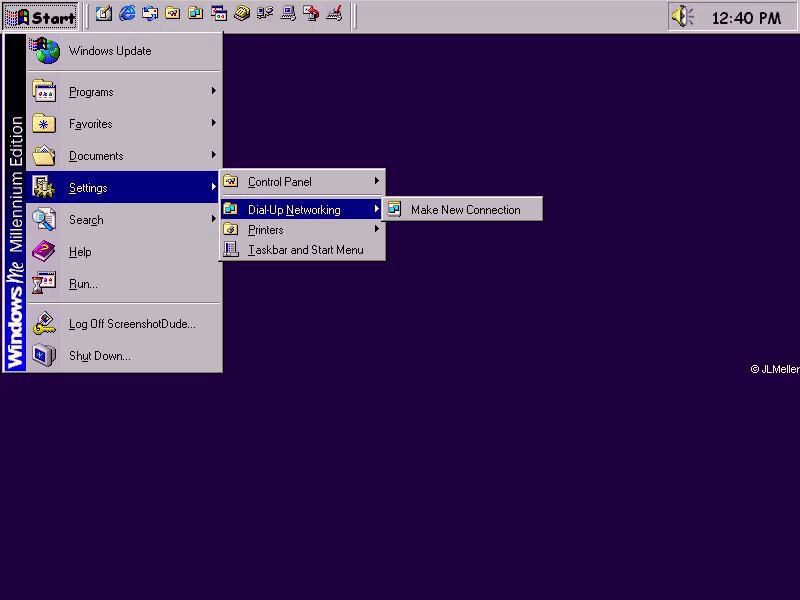Select the highlighted Settings menu item
Image resolution: width=800 pixels, height=600 pixels.
[123, 187]
